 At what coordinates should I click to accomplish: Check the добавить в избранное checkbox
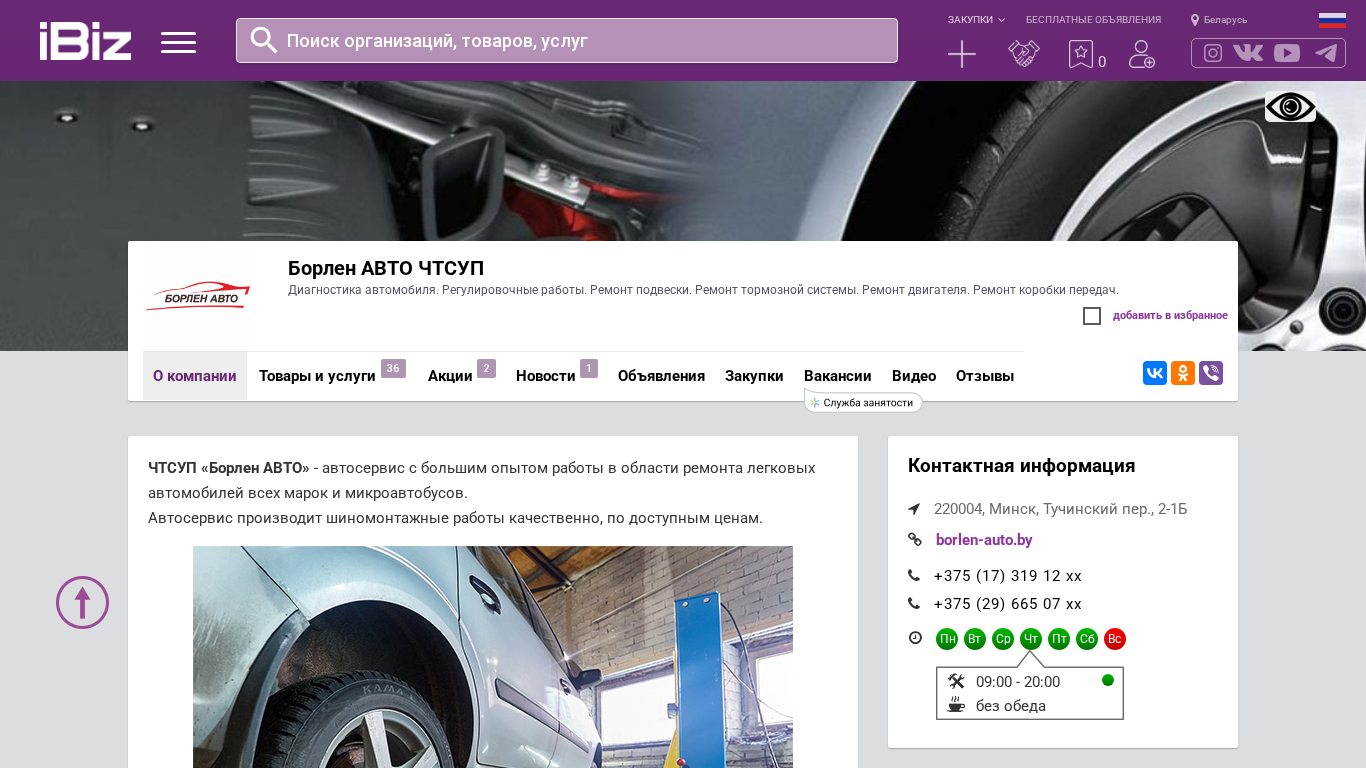tap(1092, 316)
